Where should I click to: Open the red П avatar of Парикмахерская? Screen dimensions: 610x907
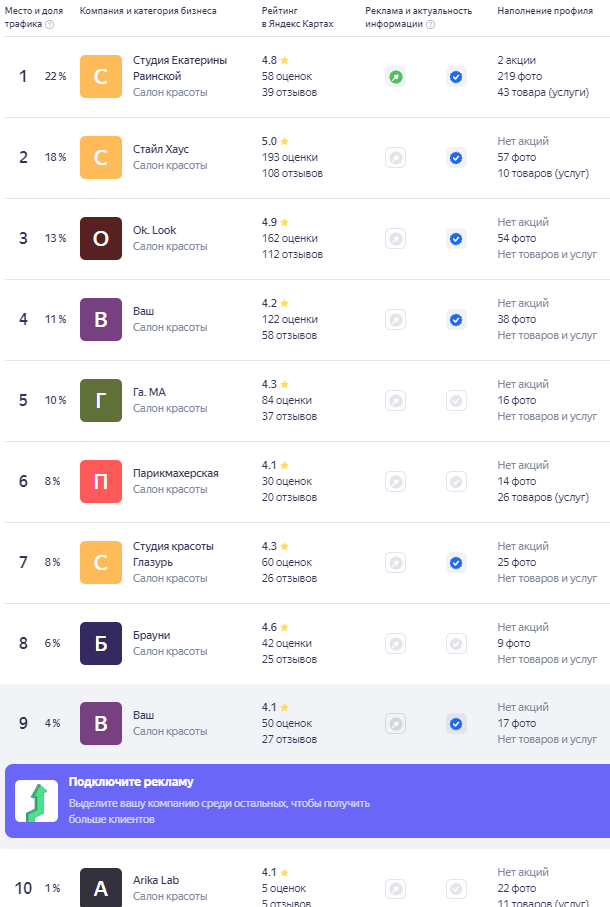pyautogui.click(x=101, y=481)
